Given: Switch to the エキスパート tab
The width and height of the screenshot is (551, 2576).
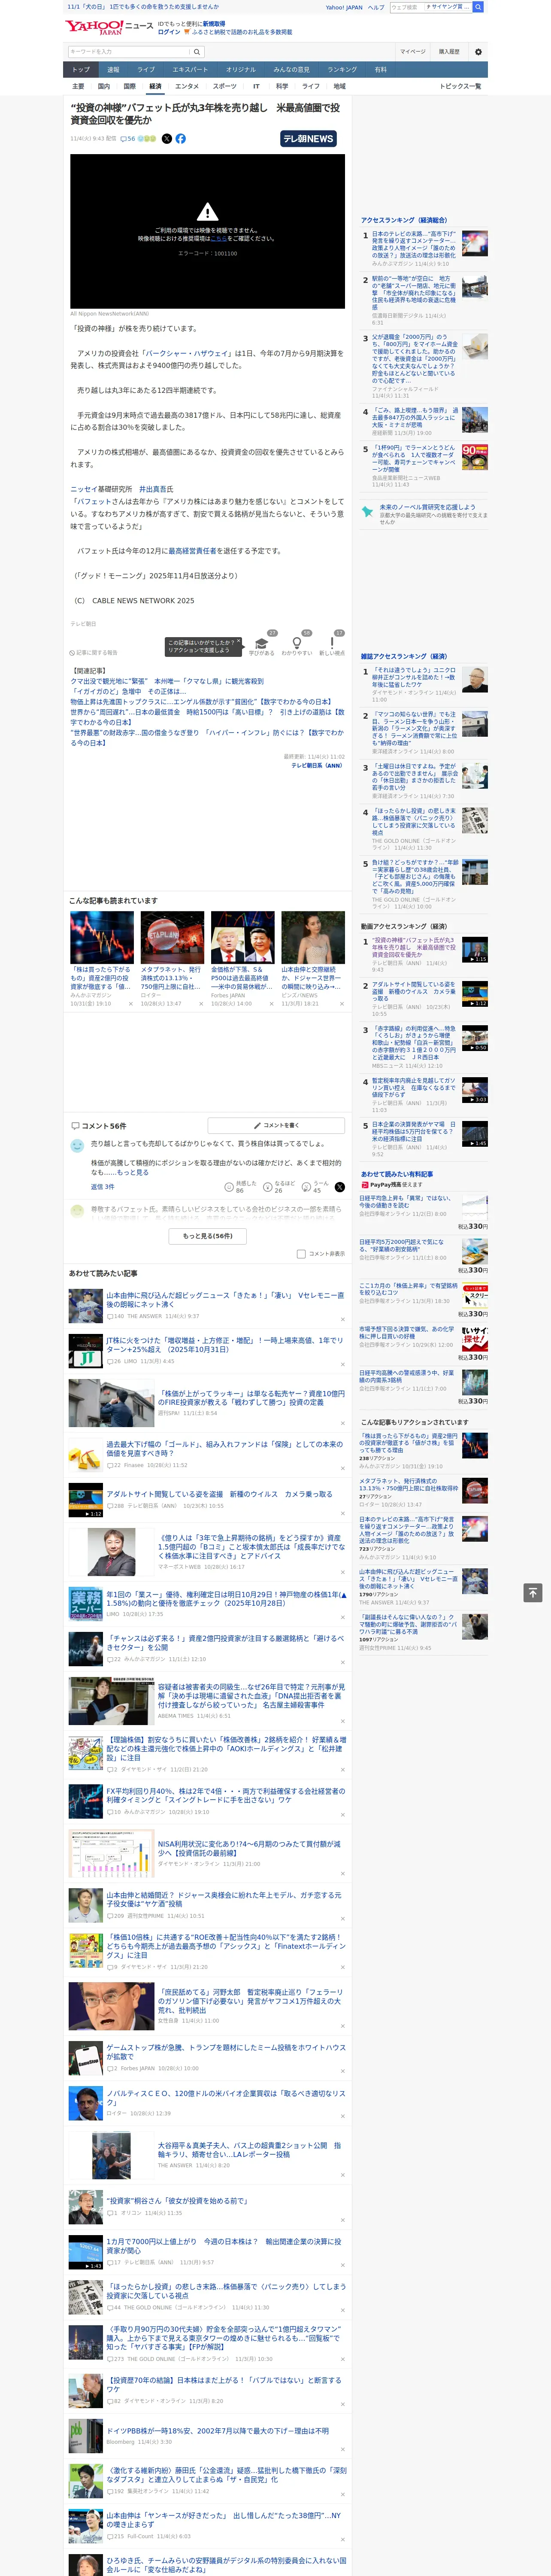Looking at the screenshot, I should tap(190, 70).
